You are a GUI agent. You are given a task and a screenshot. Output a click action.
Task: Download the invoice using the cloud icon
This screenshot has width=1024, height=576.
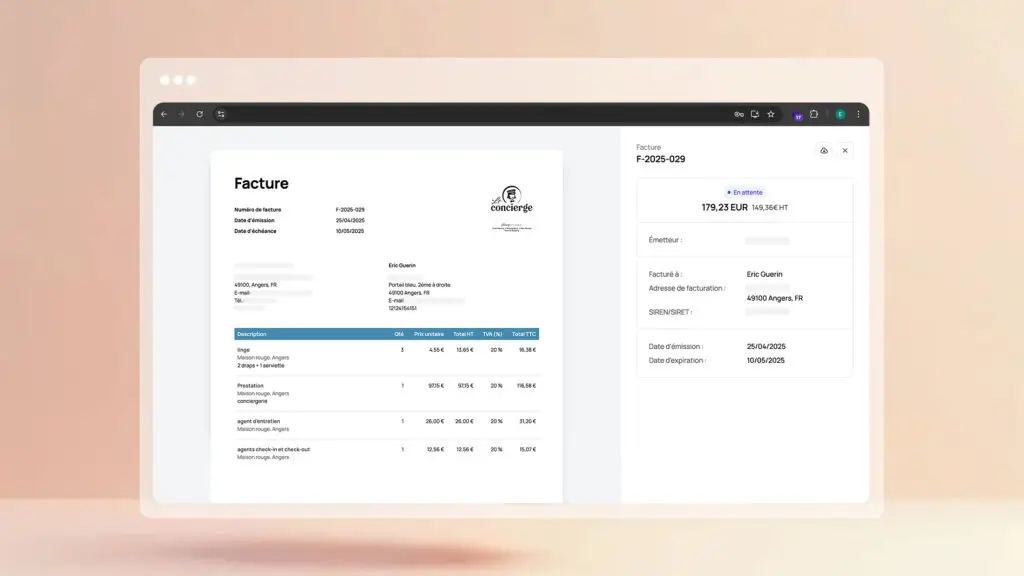coord(824,150)
